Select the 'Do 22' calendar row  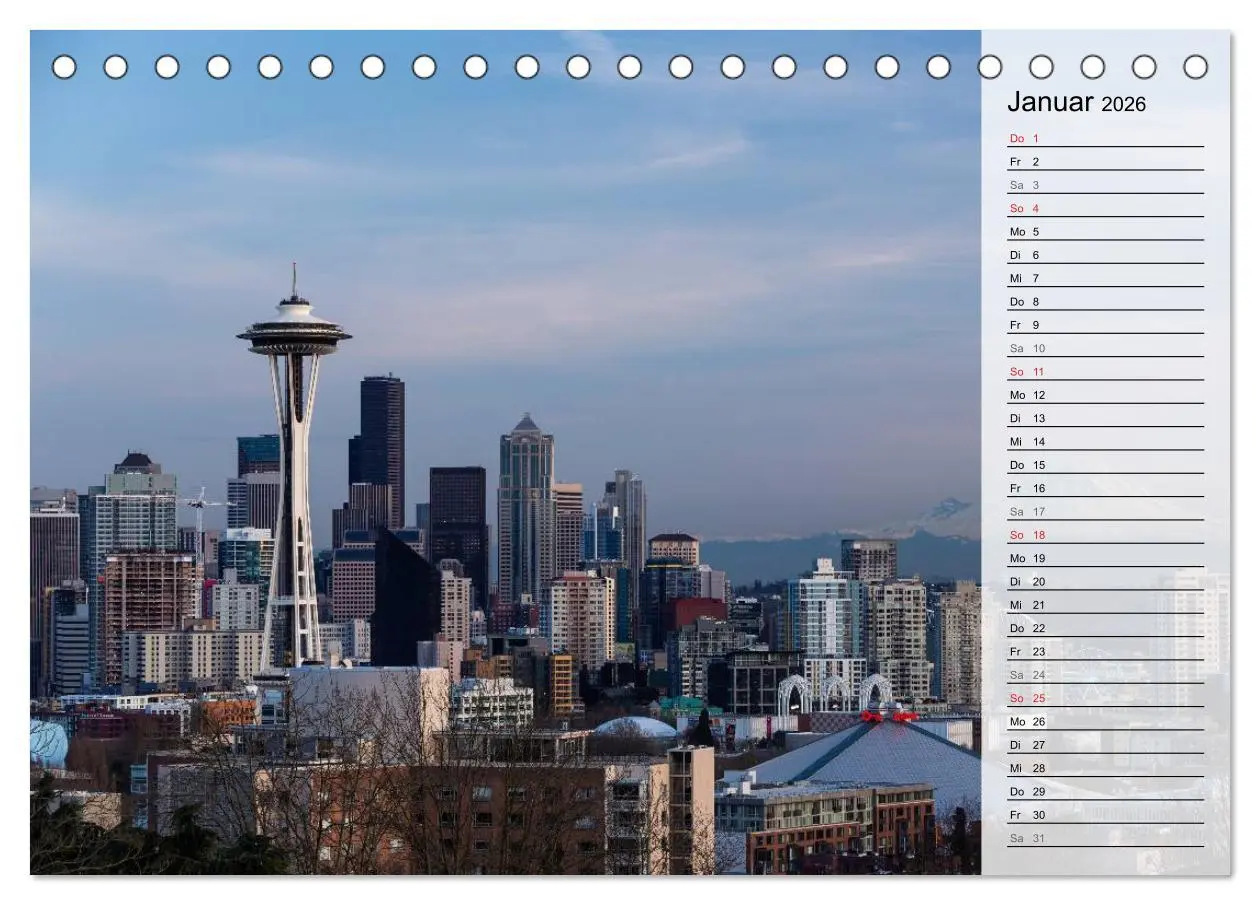[x=1105, y=628]
